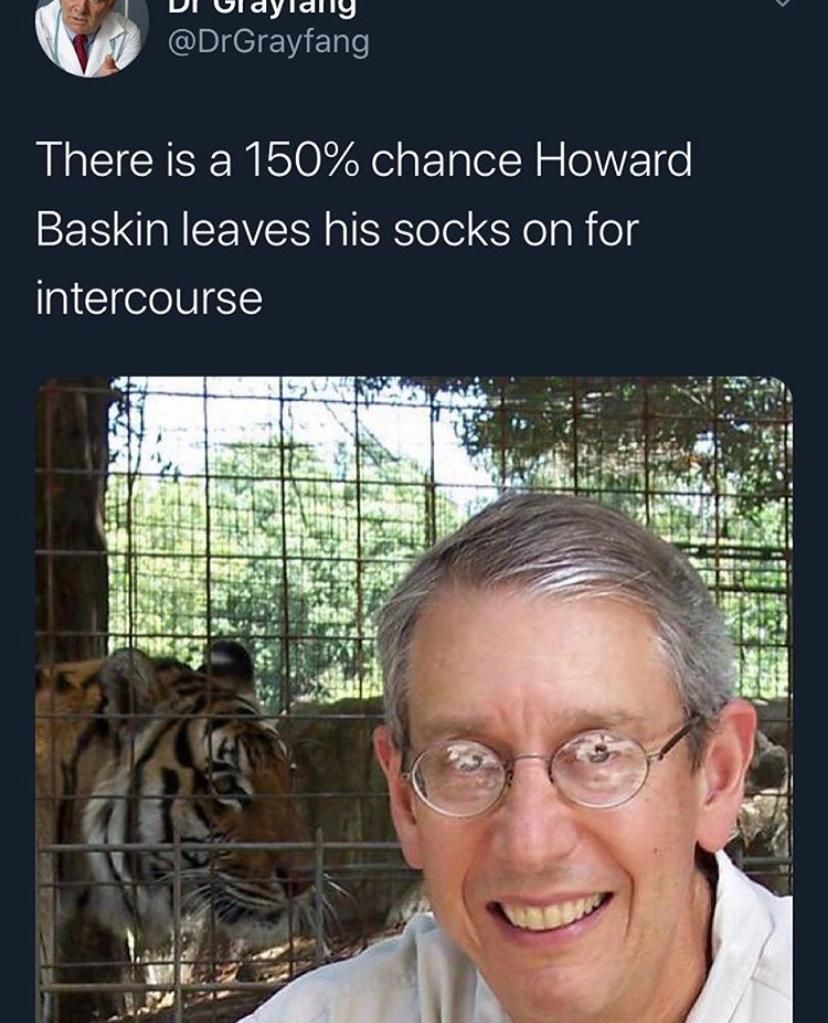Tap the word "socks" in the tweet
The height and width of the screenshot is (1023, 828).
tap(452, 230)
